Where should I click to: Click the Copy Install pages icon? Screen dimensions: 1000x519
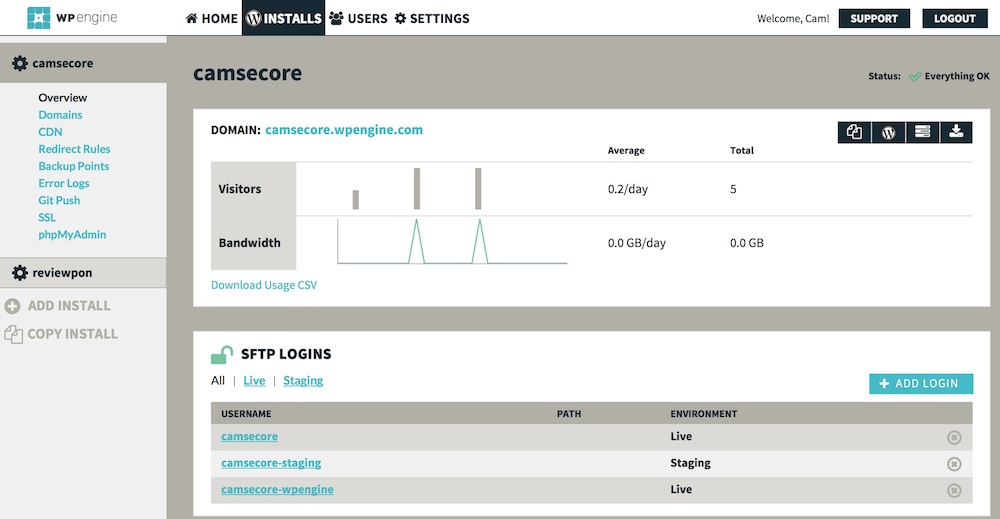tap(13, 334)
